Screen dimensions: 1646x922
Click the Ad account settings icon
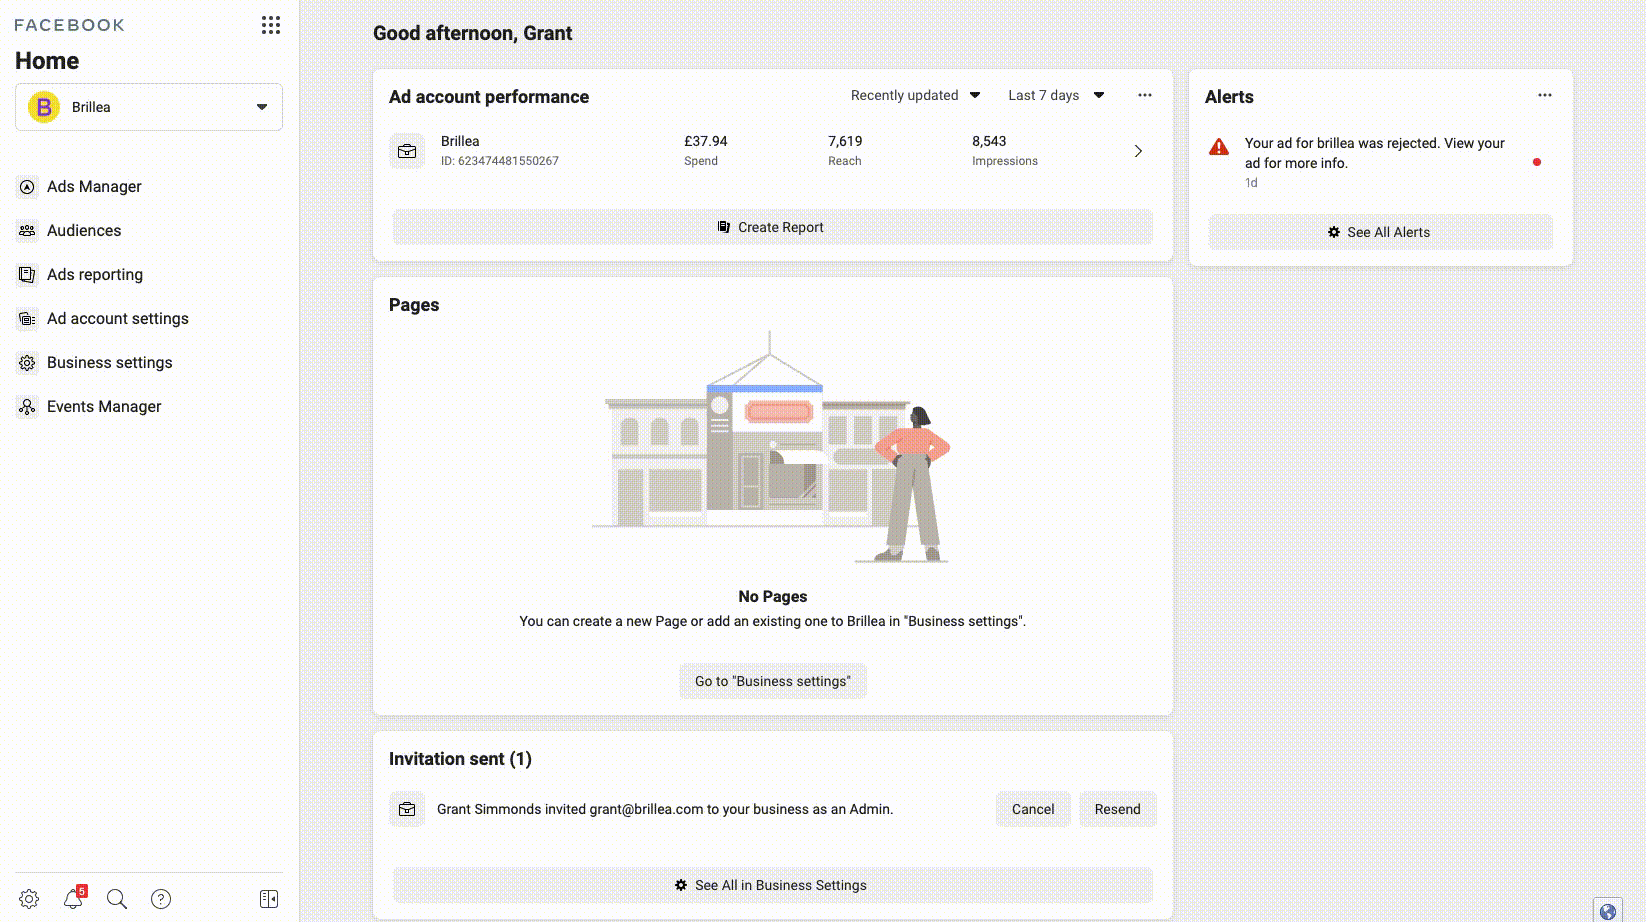coord(27,319)
